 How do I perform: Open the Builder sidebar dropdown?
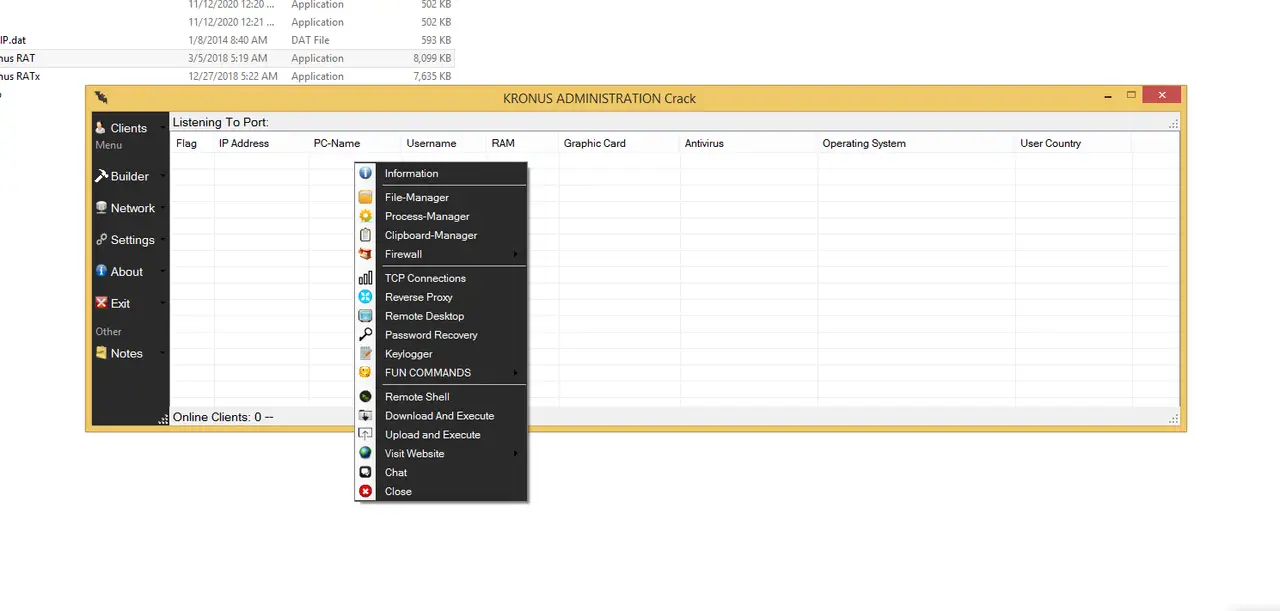pos(162,176)
